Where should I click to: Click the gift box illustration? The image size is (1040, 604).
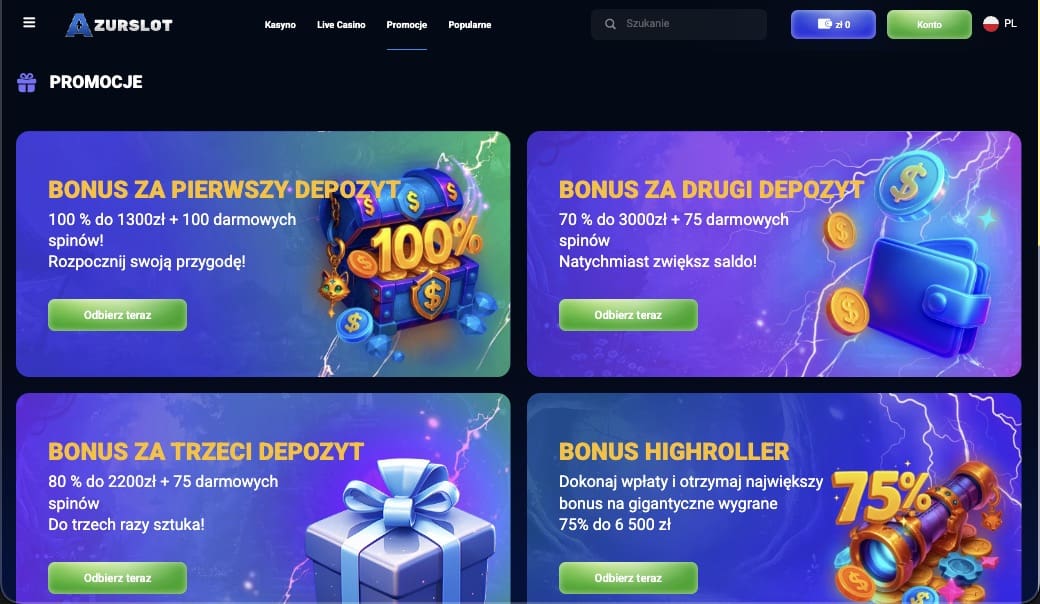tap(401, 530)
